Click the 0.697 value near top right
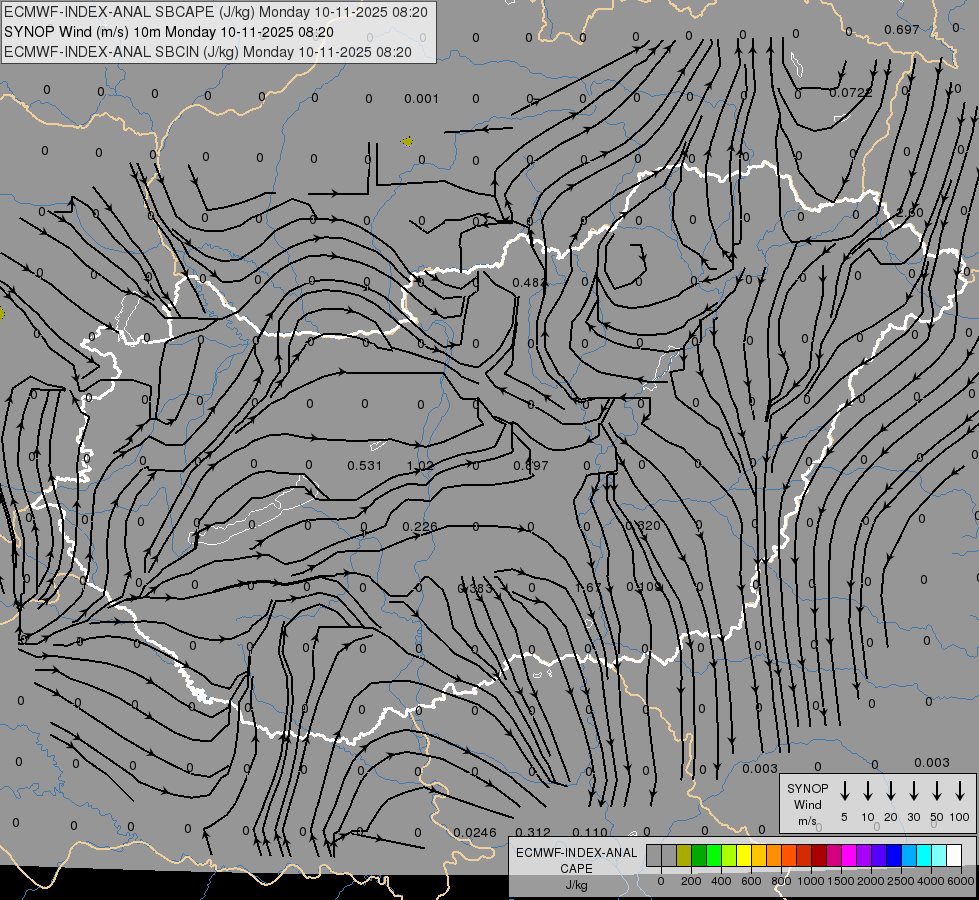 coord(902,29)
